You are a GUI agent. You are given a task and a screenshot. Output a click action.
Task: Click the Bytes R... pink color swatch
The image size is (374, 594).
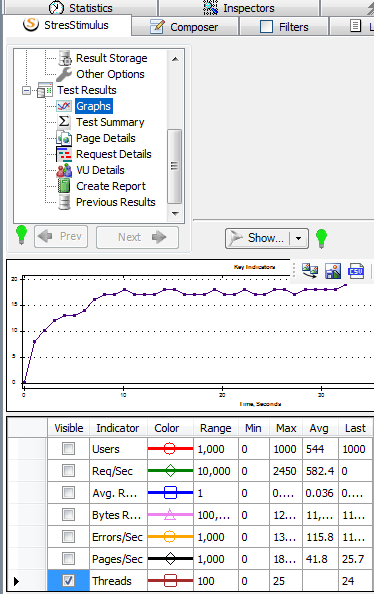click(x=170, y=514)
